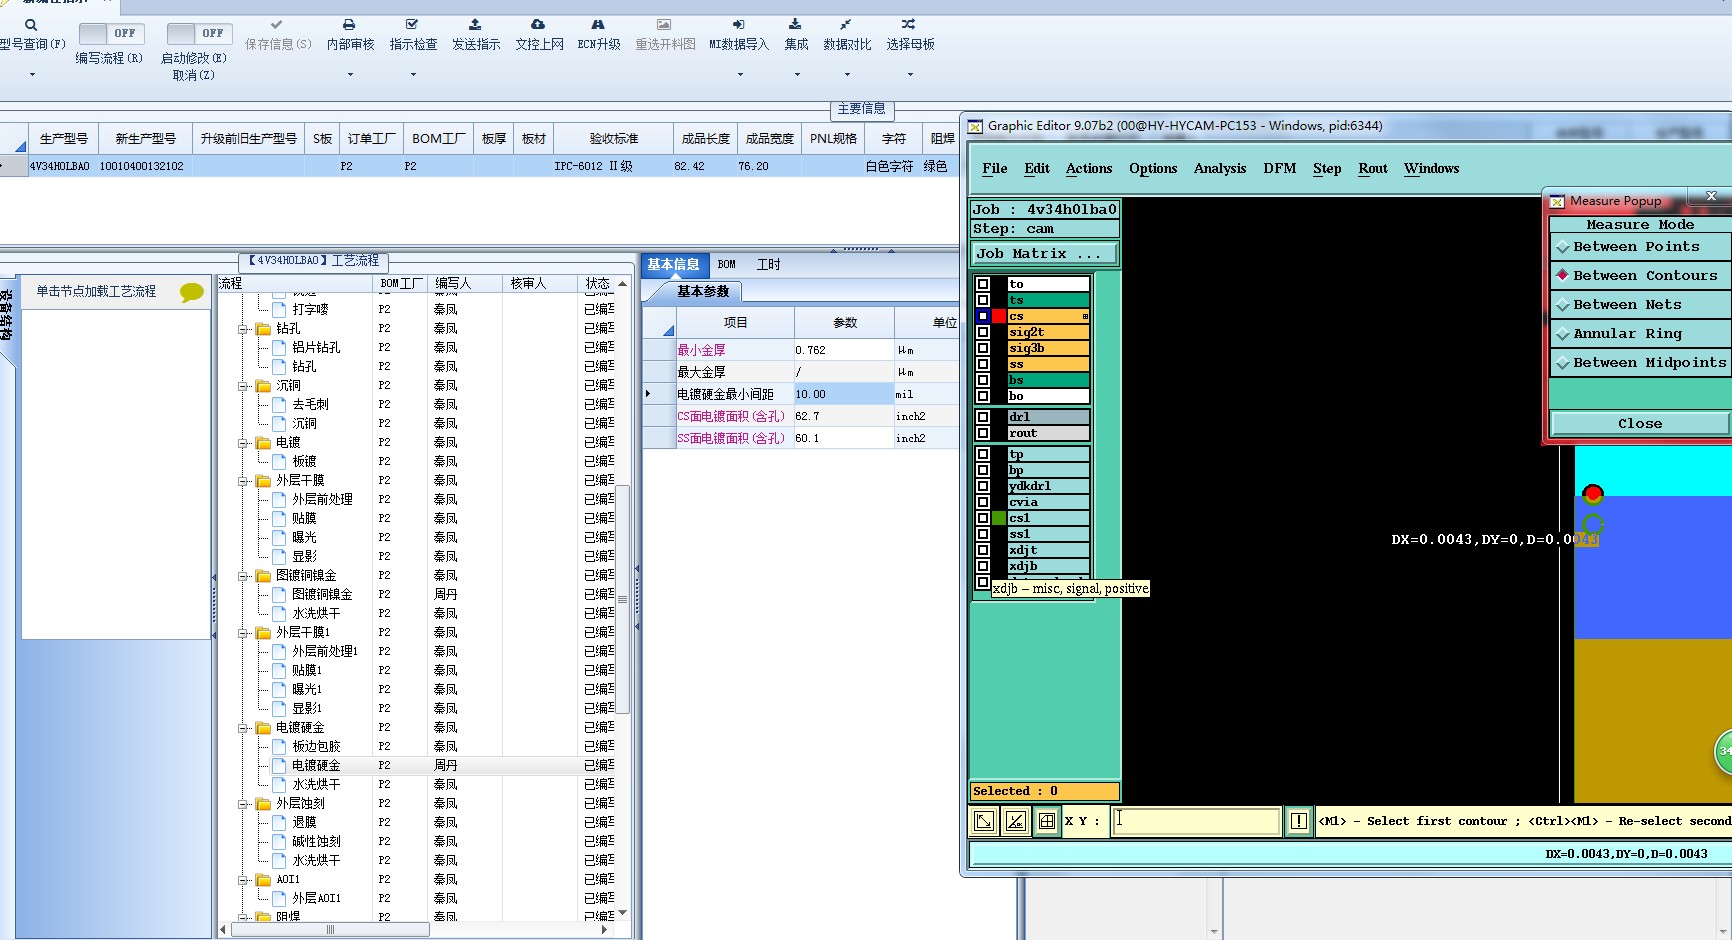
Task: Open the MI数据导入 dropdown arrow
Action: click(x=740, y=75)
